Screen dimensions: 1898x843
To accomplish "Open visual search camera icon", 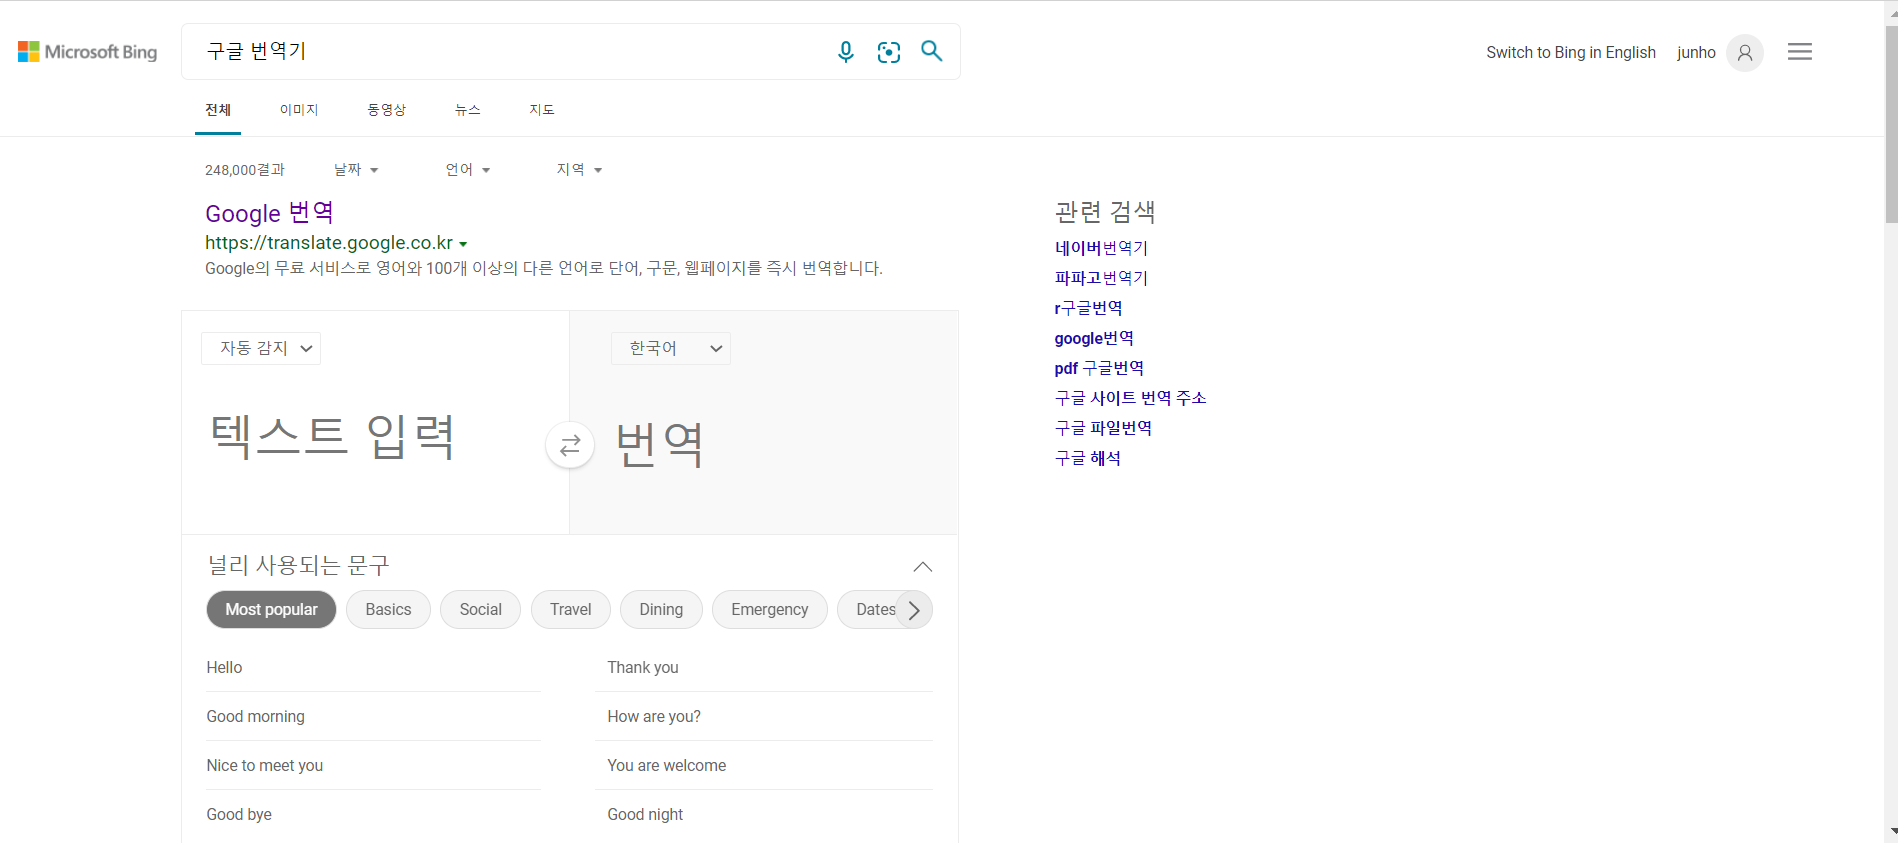I will point(889,52).
